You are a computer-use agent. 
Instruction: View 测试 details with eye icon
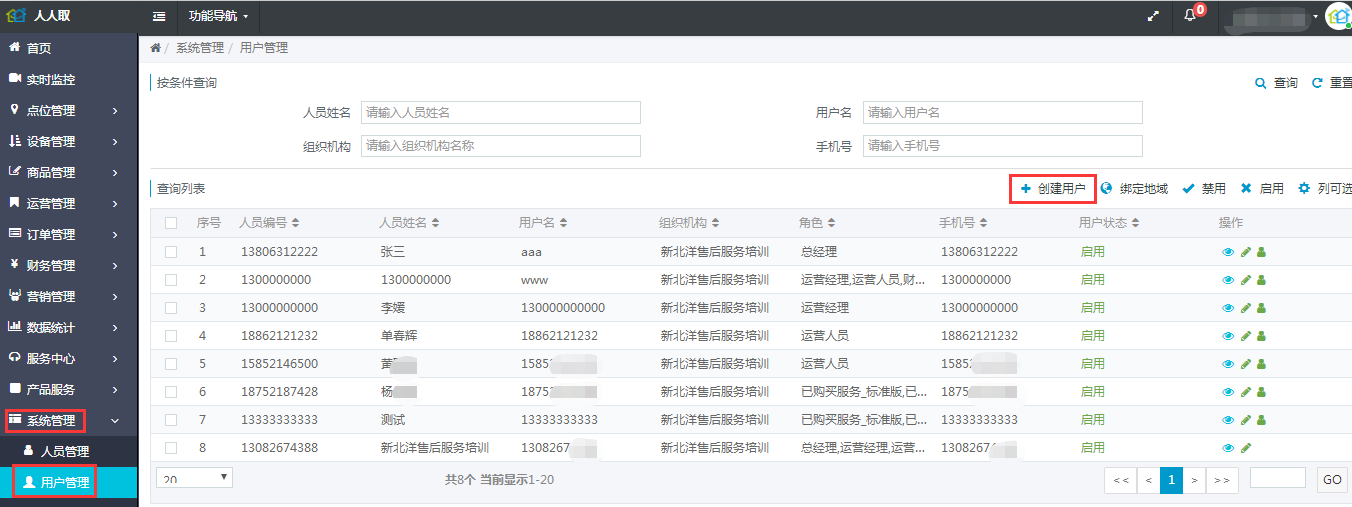point(1228,420)
